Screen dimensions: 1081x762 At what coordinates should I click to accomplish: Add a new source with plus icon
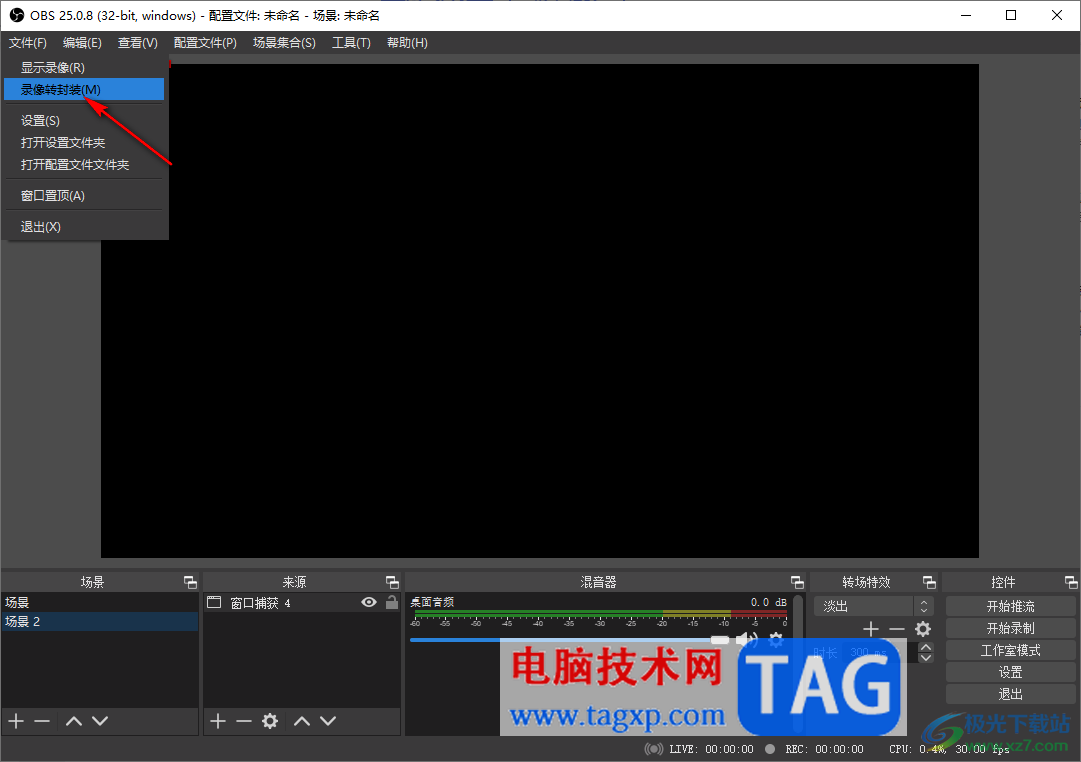(x=218, y=721)
